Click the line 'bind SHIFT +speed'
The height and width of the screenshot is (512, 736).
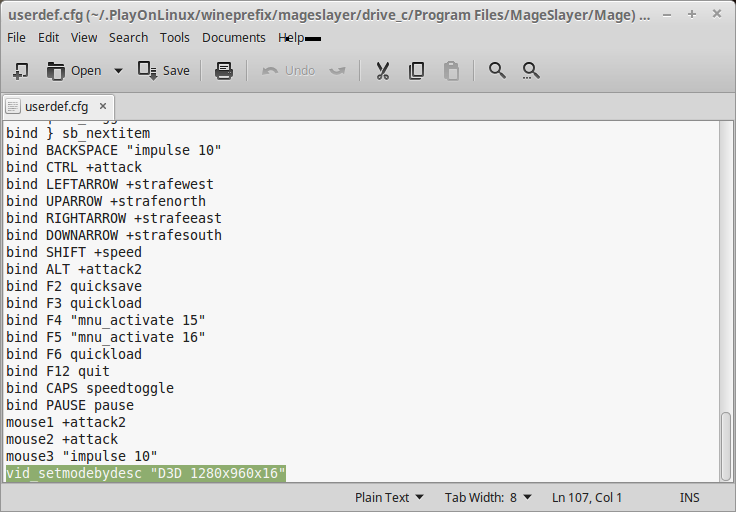74,252
